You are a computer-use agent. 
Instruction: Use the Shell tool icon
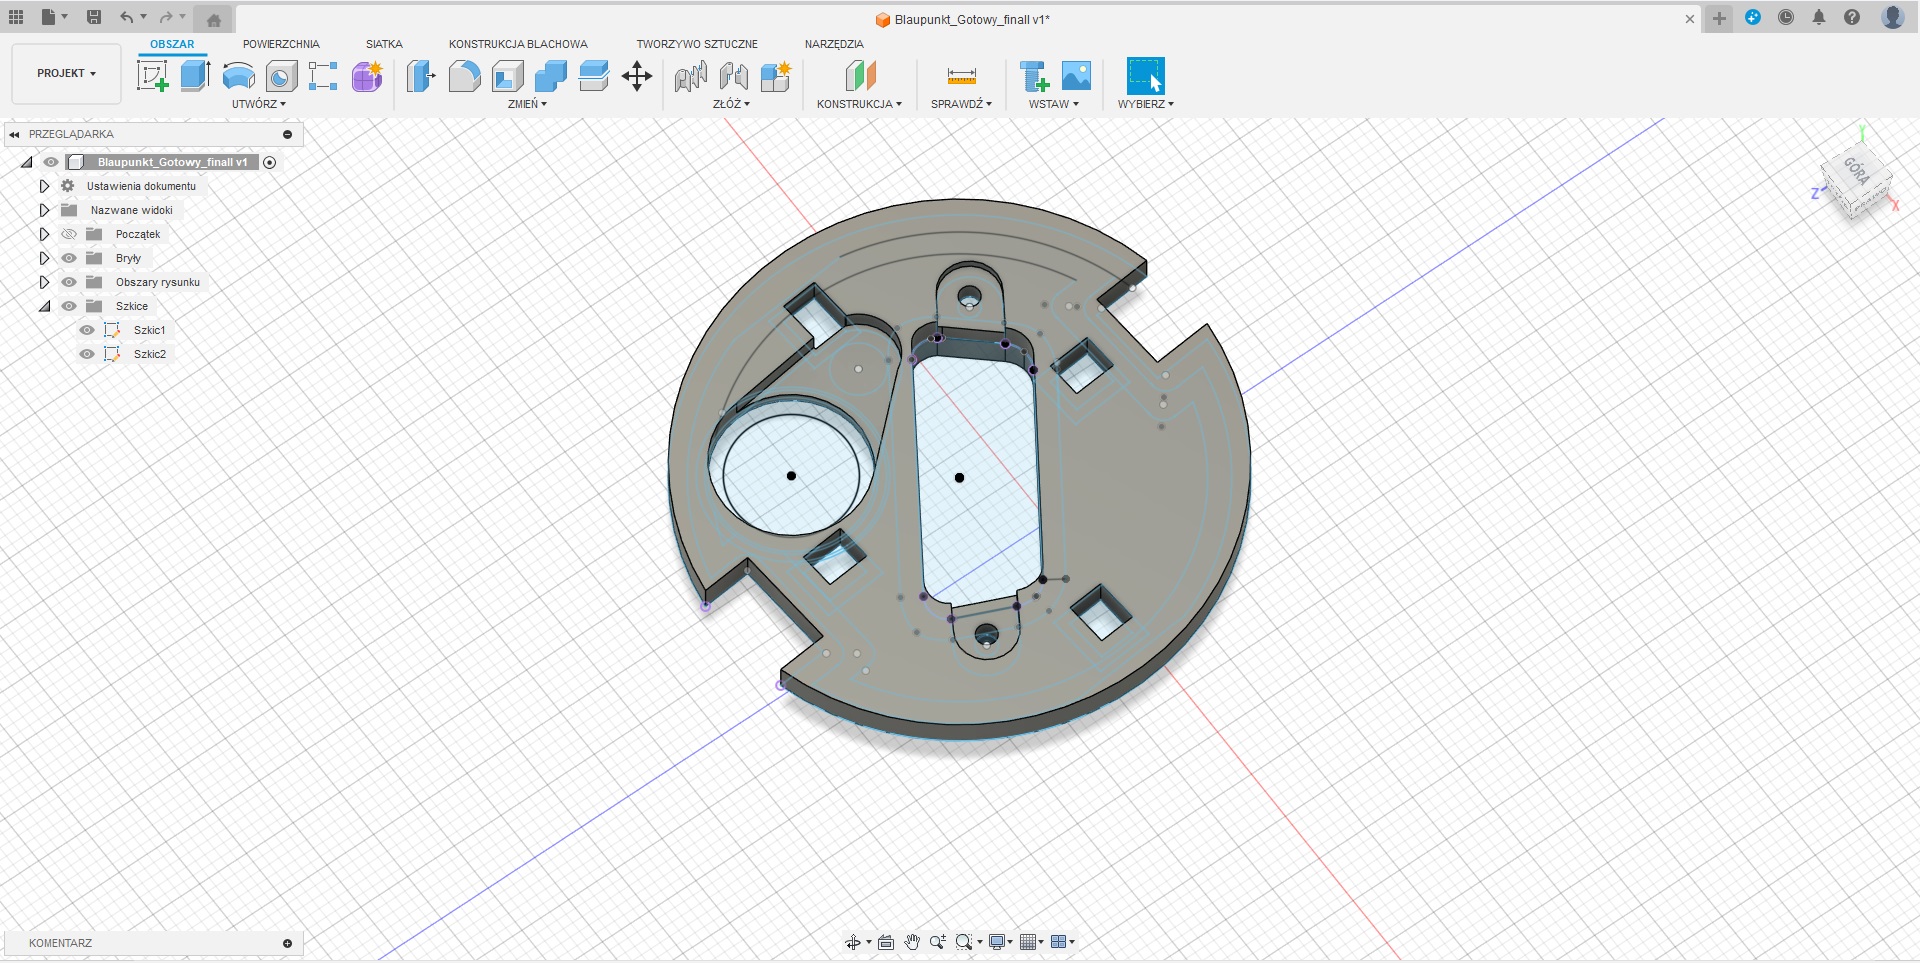508,76
